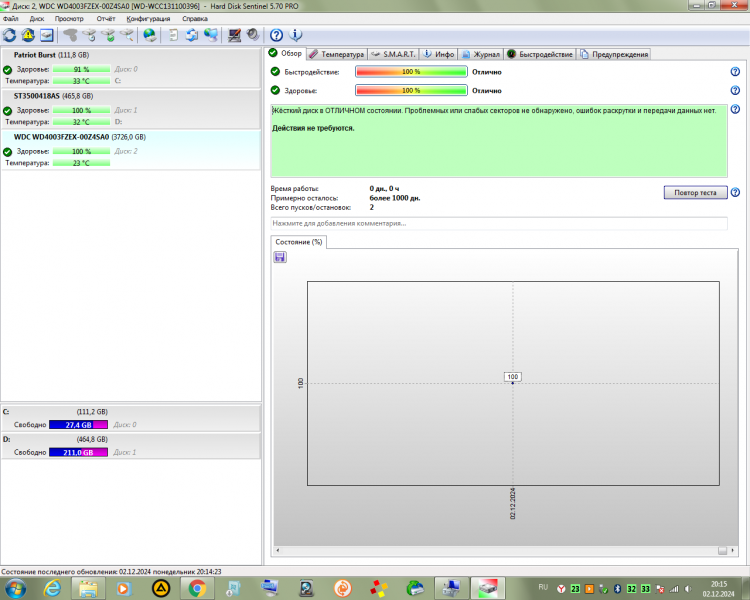This screenshot has height=600, width=750.
Task: Open the Диск menu
Action: pyautogui.click(x=37, y=19)
